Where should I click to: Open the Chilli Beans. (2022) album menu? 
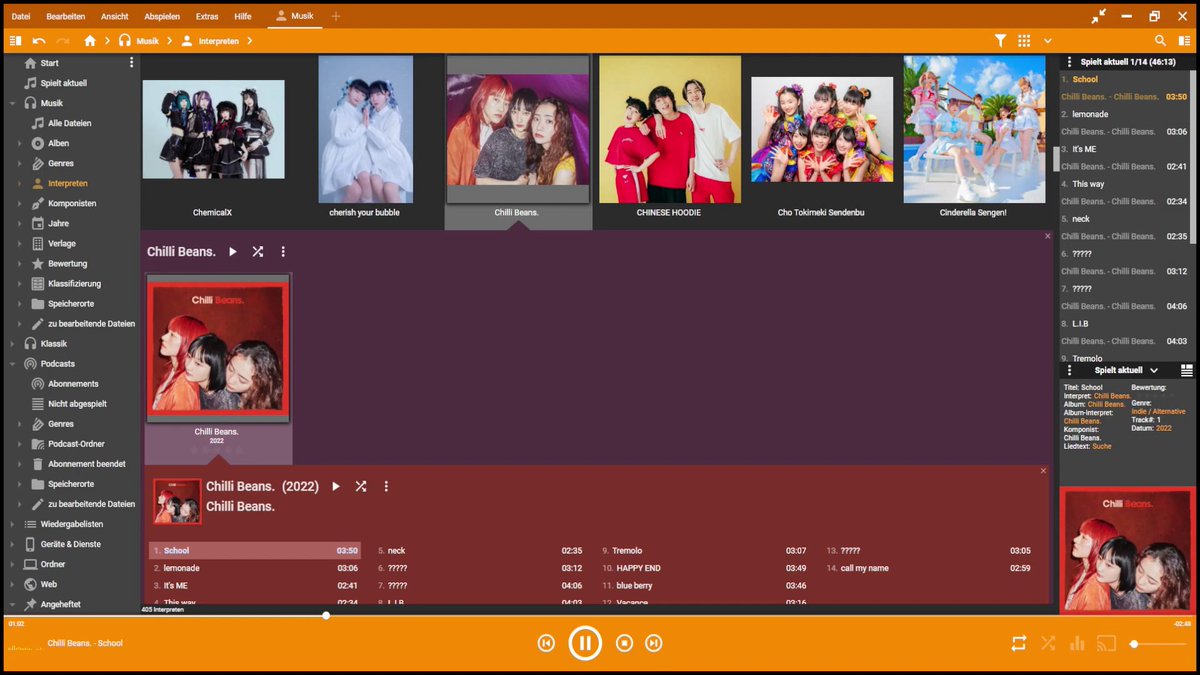coord(386,486)
